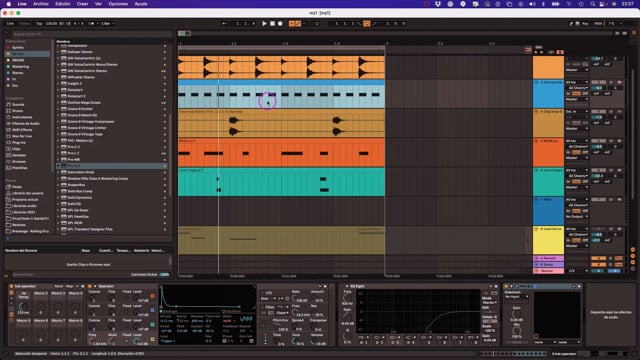
Task: Open the 1 Bar quantization menu
Action: [107, 24]
